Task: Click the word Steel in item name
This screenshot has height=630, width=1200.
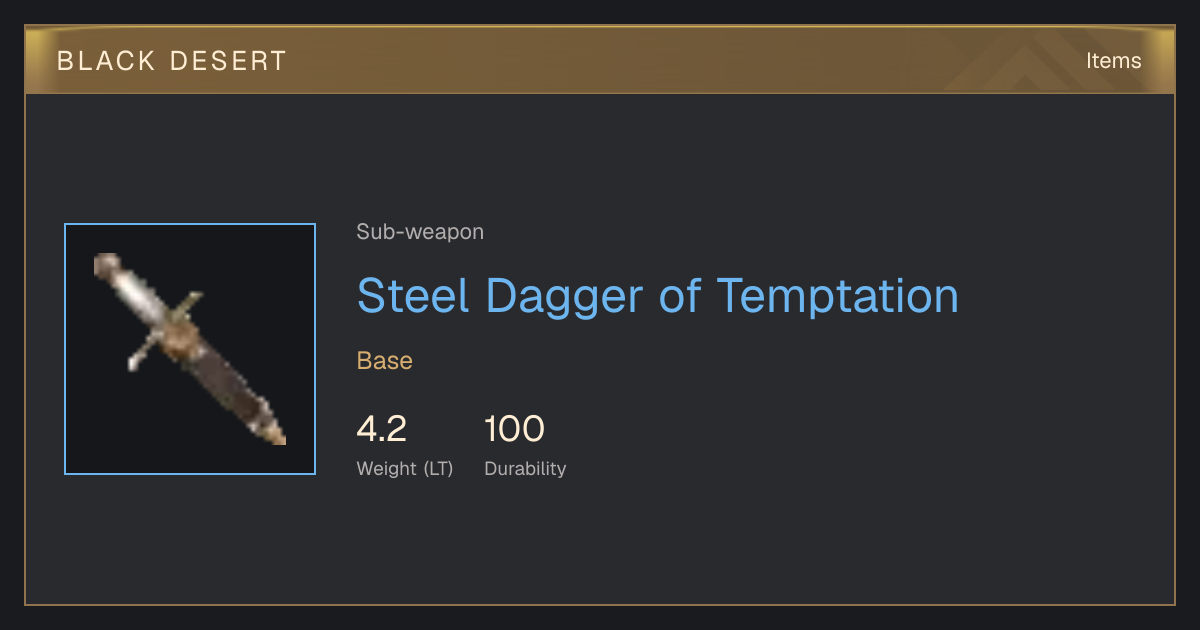Action: [x=413, y=295]
